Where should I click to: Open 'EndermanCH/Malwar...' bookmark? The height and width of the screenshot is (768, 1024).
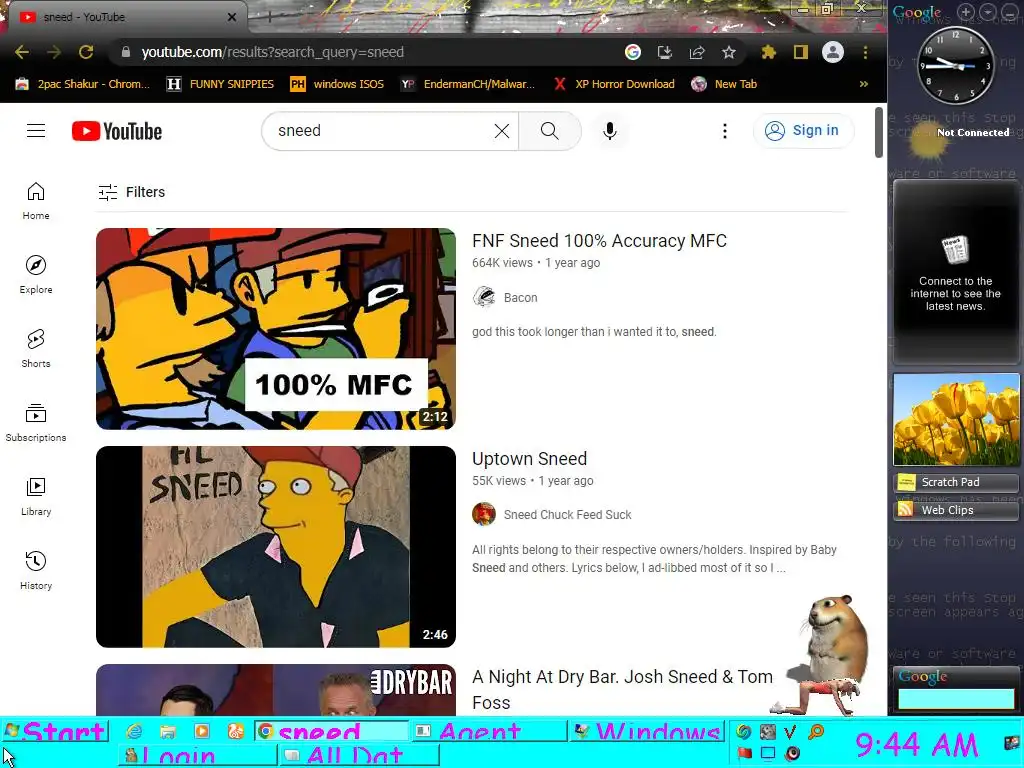468,84
